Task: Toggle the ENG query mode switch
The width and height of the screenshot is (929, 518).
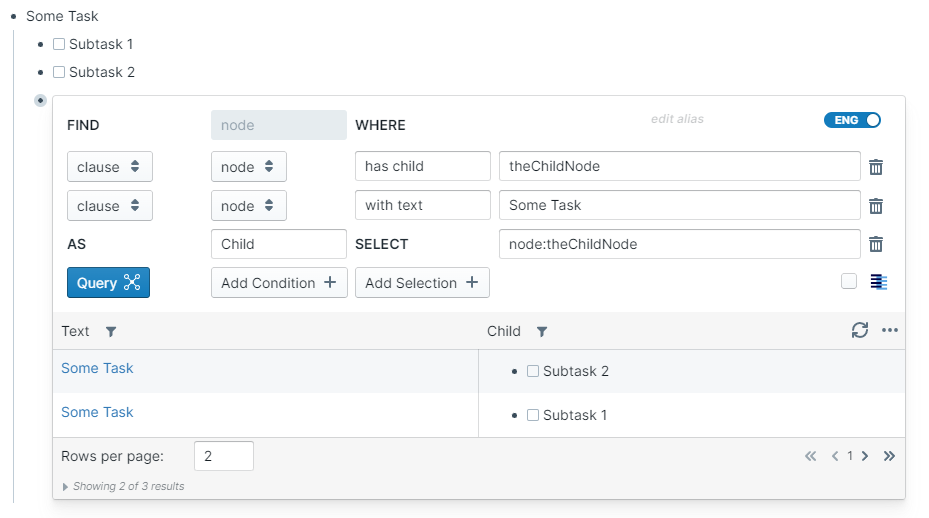Action: (x=852, y=120)
